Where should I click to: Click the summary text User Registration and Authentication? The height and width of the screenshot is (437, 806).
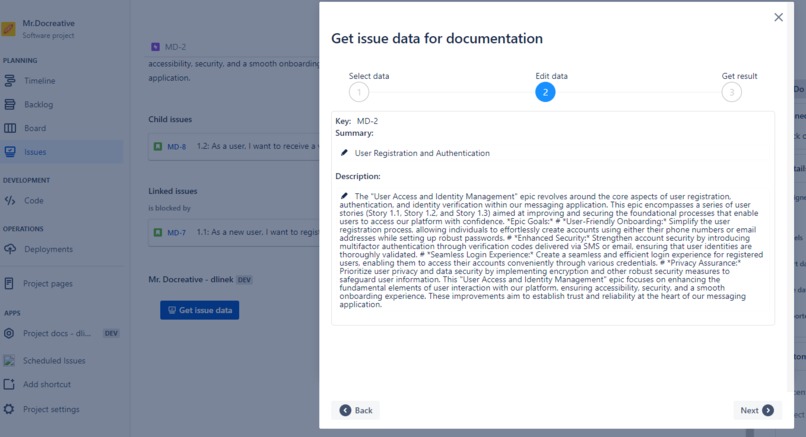(422, 153)
